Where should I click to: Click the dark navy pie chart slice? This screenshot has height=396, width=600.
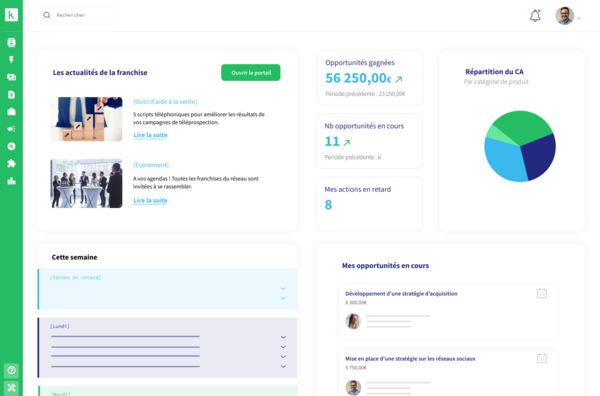click(x=539, y=157)
